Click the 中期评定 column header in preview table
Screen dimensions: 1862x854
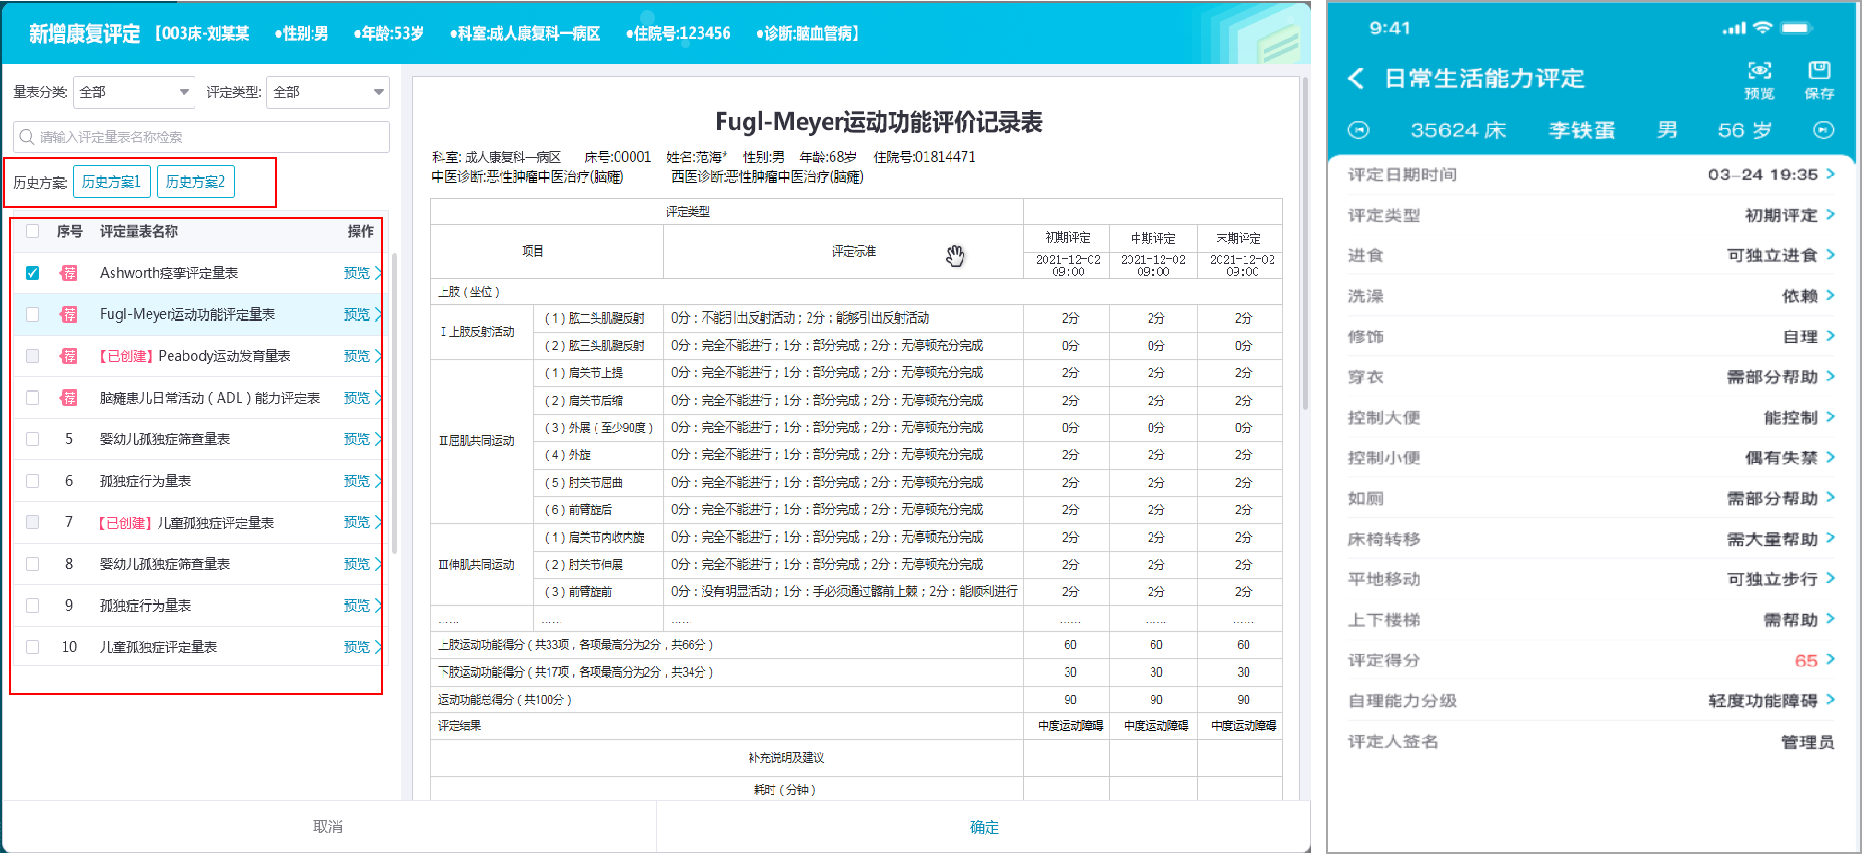[x=1153, y=238]
